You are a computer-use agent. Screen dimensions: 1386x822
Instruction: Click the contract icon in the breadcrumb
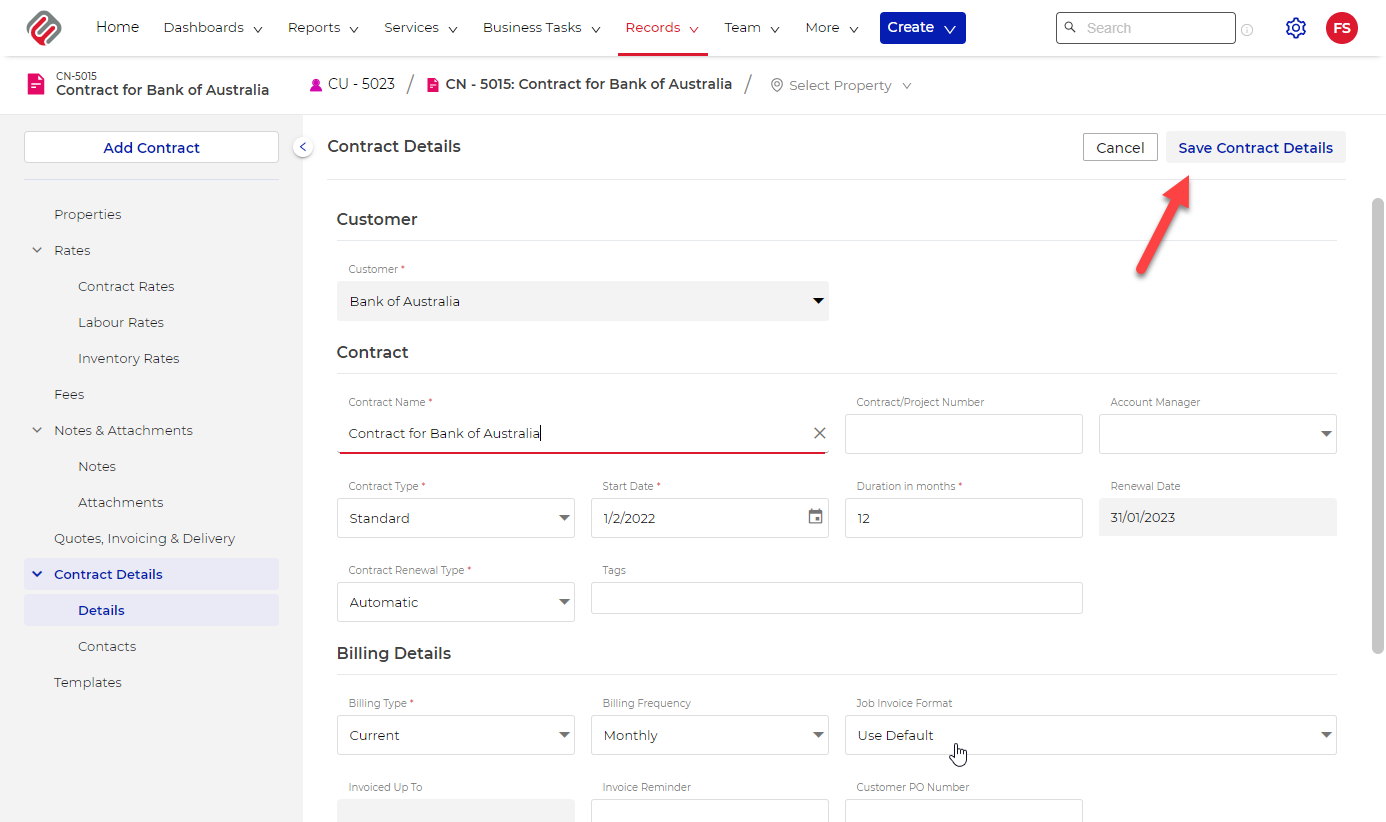433,85
